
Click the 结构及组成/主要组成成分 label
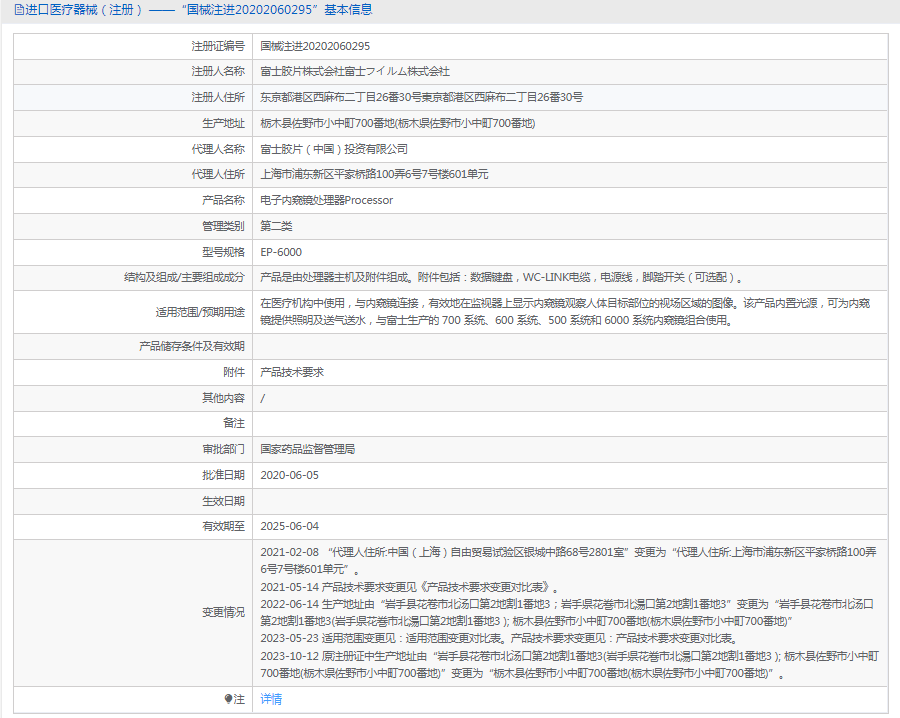pos(184,278)
